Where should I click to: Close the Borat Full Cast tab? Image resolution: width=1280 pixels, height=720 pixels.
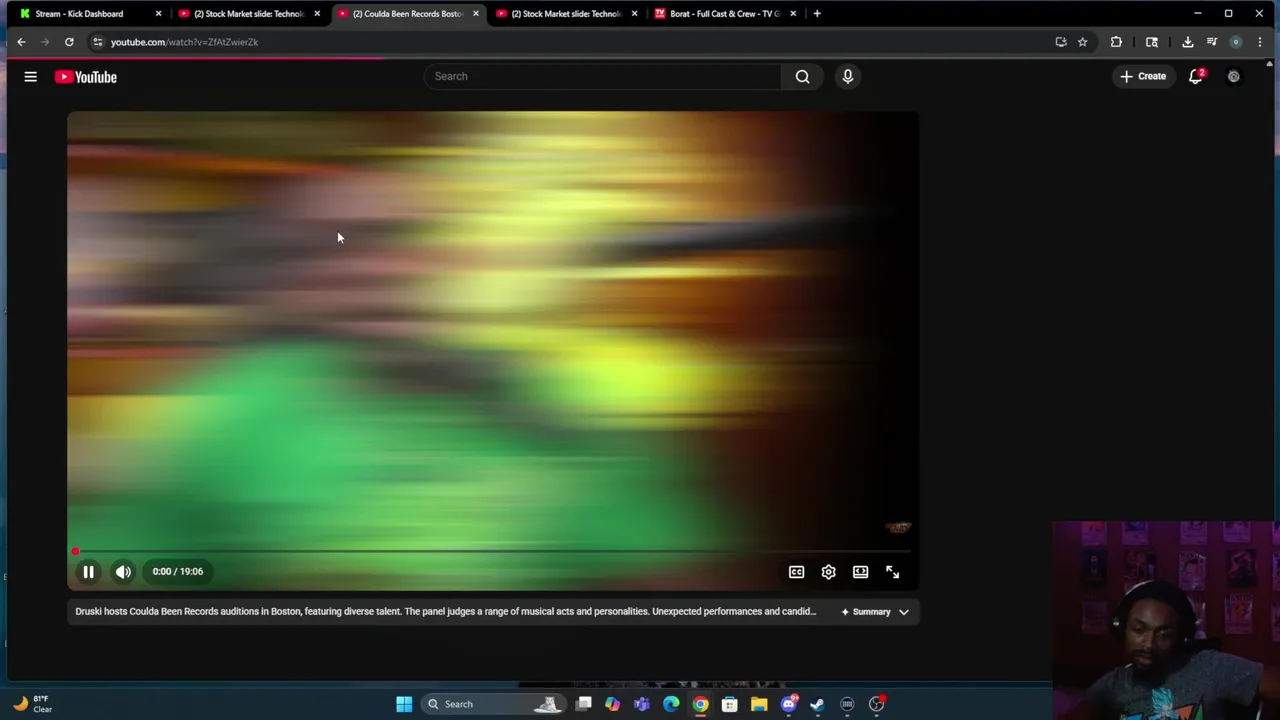click(x=793, y=14)
